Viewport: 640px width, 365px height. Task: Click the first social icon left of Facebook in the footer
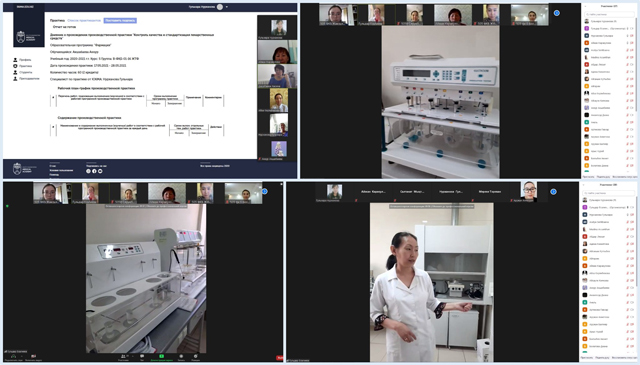point(88,171)
